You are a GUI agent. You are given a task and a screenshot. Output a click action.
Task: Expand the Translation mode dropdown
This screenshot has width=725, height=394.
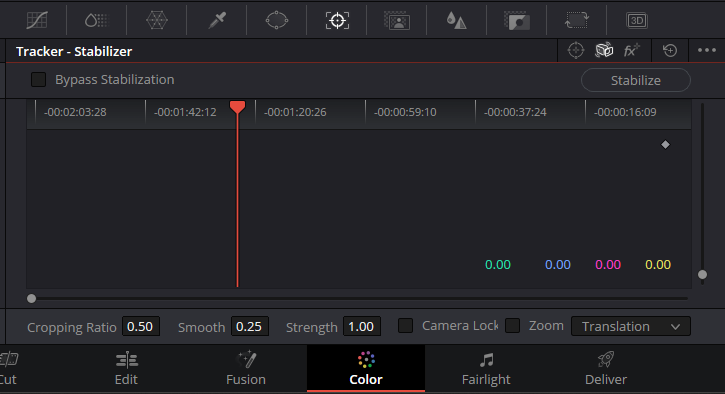pos(631,326)
